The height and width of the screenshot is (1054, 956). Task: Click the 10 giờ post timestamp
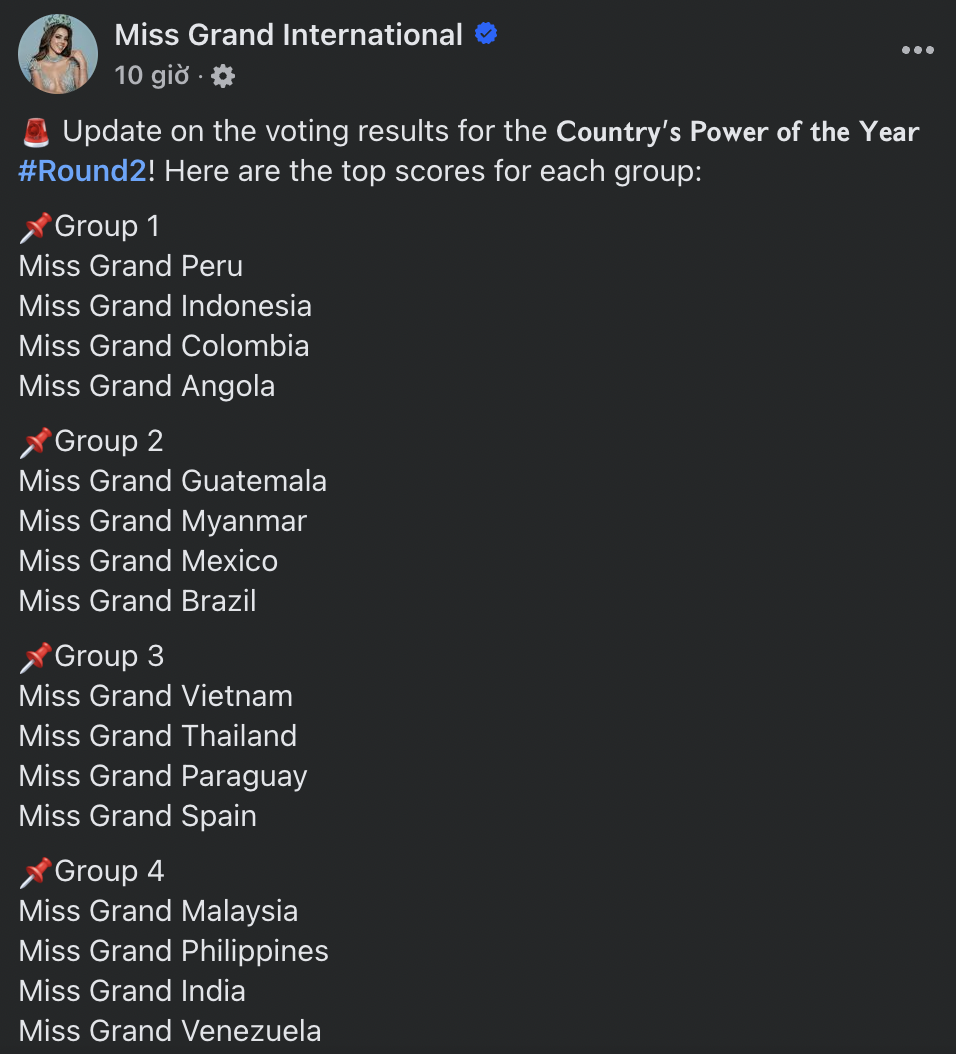152,75
